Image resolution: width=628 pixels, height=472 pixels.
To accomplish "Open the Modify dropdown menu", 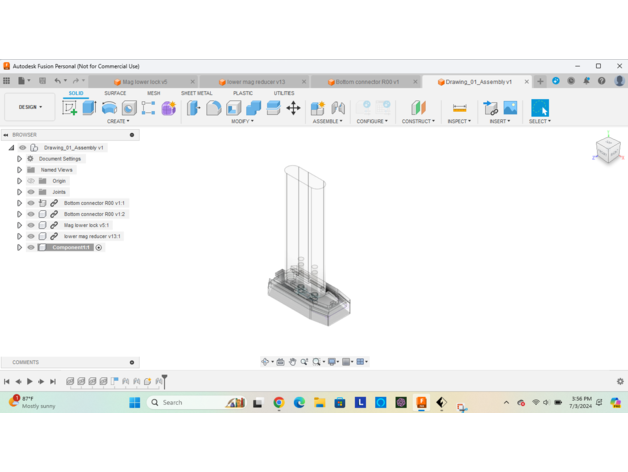I will coord(242,121).
